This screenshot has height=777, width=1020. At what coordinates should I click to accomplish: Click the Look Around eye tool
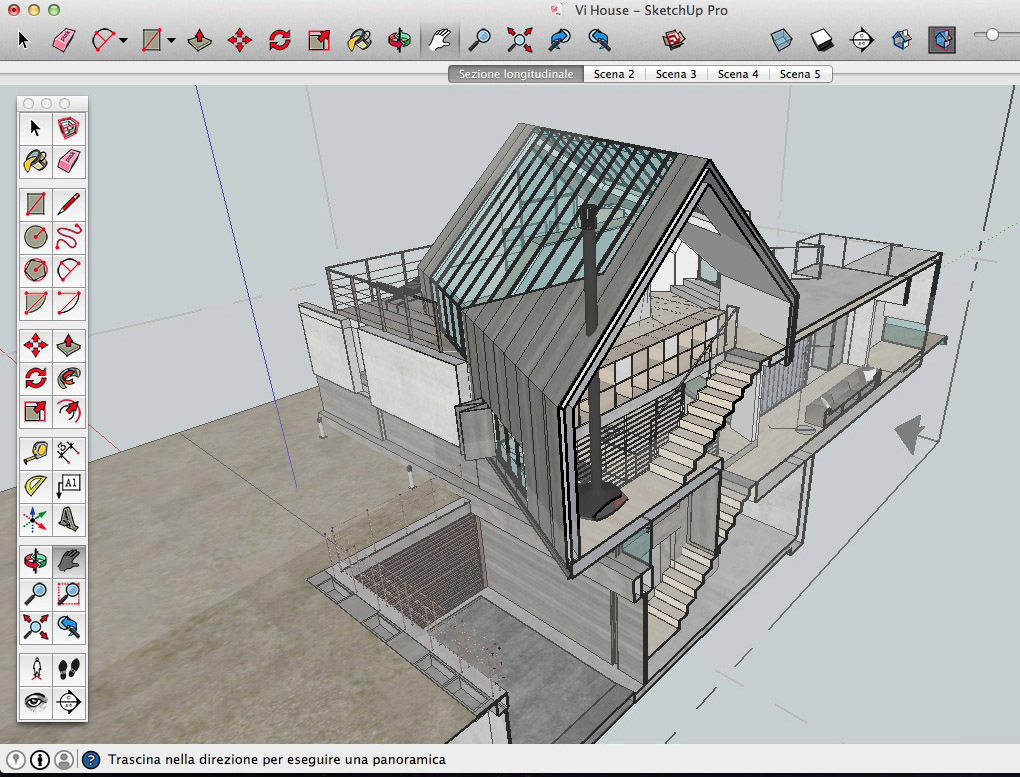pyautogui.click(x=36, y=701)
